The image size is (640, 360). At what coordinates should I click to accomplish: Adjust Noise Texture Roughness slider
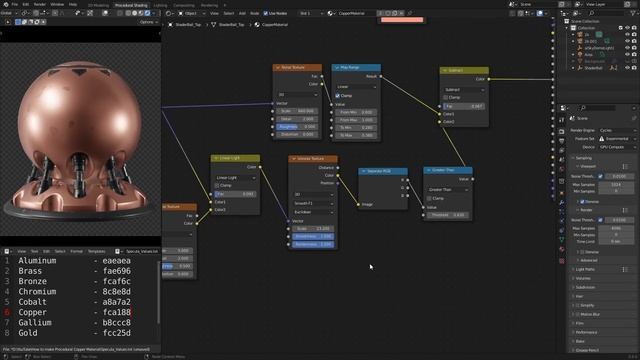click(x=297, y=127)
